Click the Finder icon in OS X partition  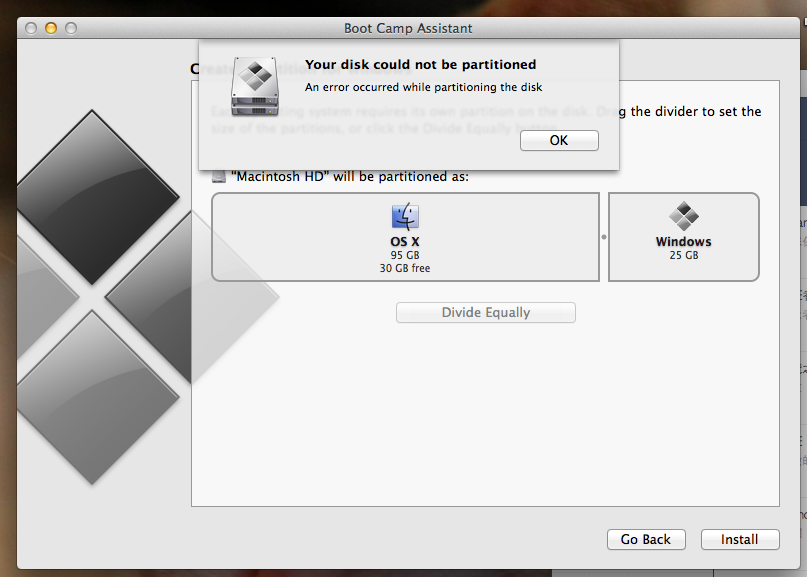click(x=405, y=216)
